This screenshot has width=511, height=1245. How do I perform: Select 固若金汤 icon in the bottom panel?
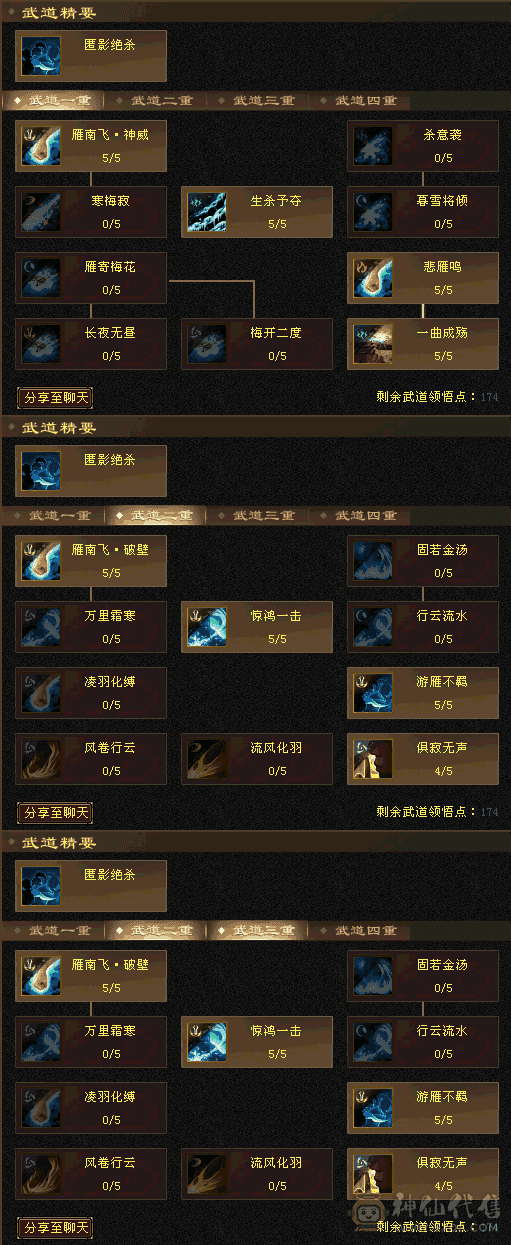pyautogui.click(x=372, y=976)
